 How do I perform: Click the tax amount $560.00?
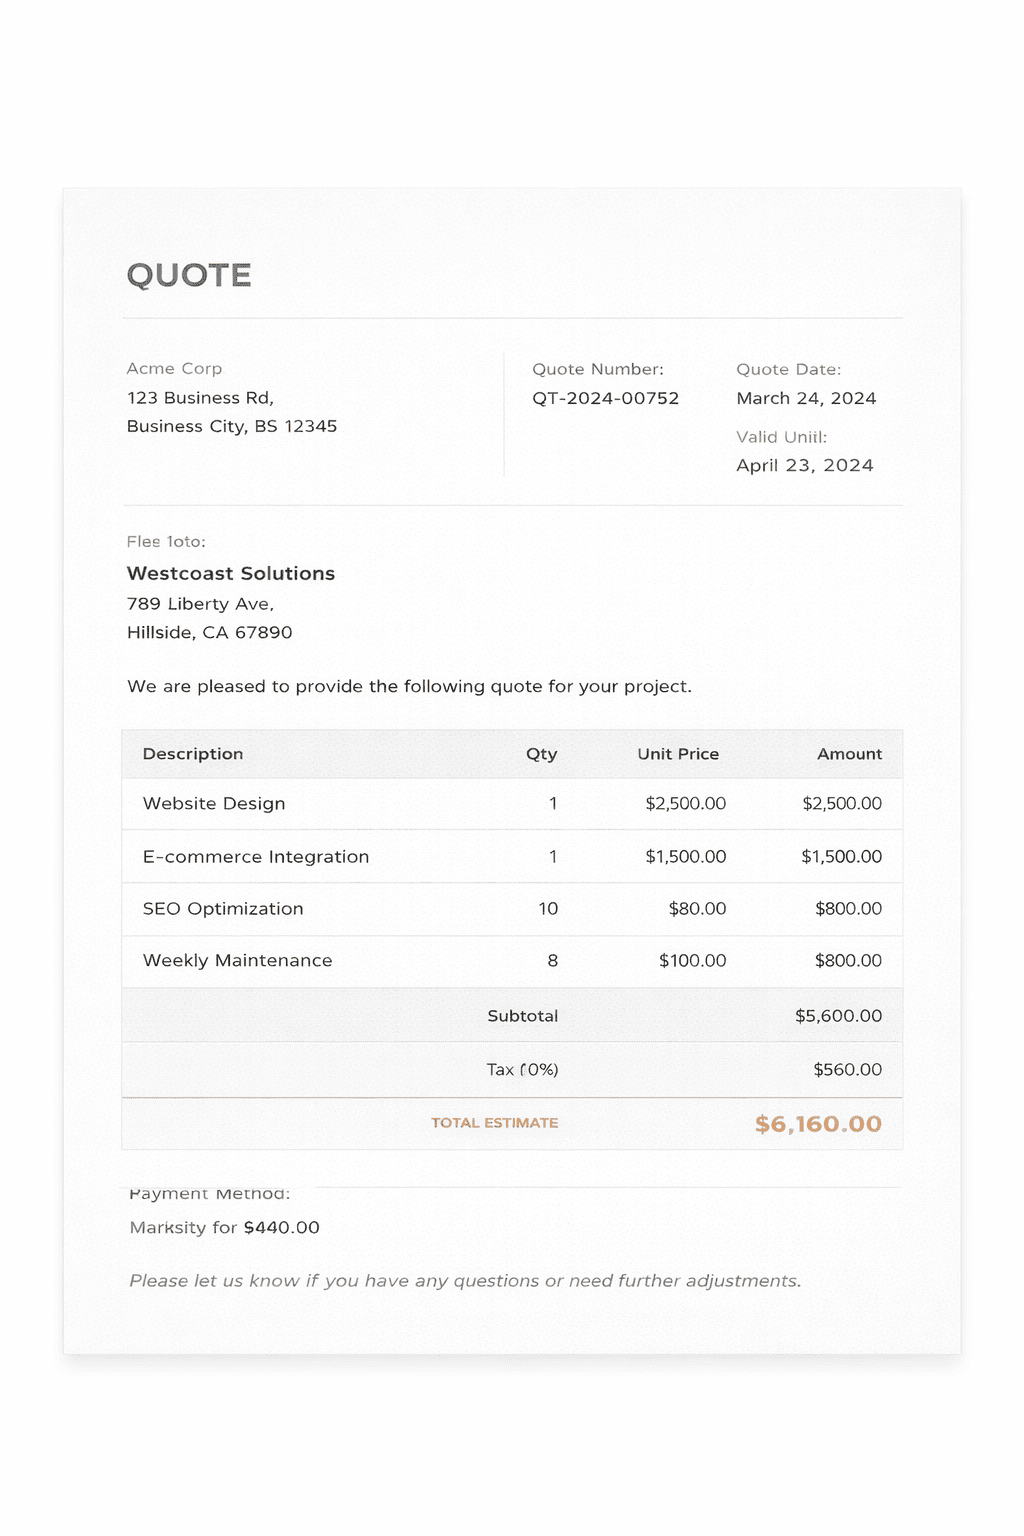pyautogui.click(x=847, y=1070)
